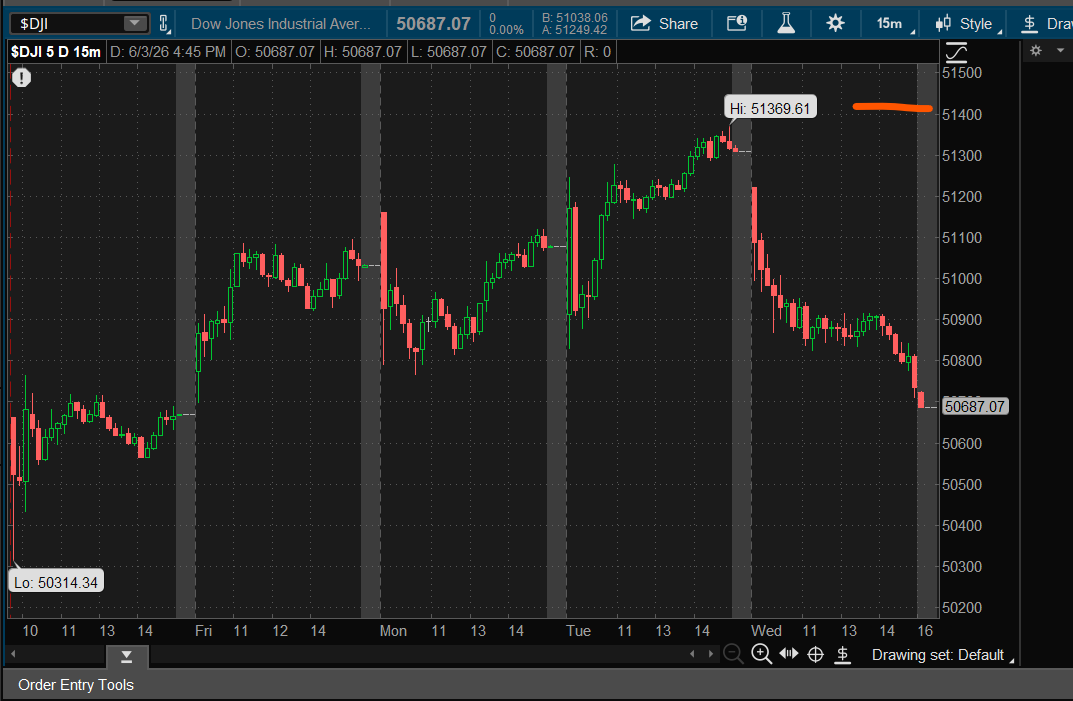Open Order Entry Tools panel
1073x701 pixels.
76,685
